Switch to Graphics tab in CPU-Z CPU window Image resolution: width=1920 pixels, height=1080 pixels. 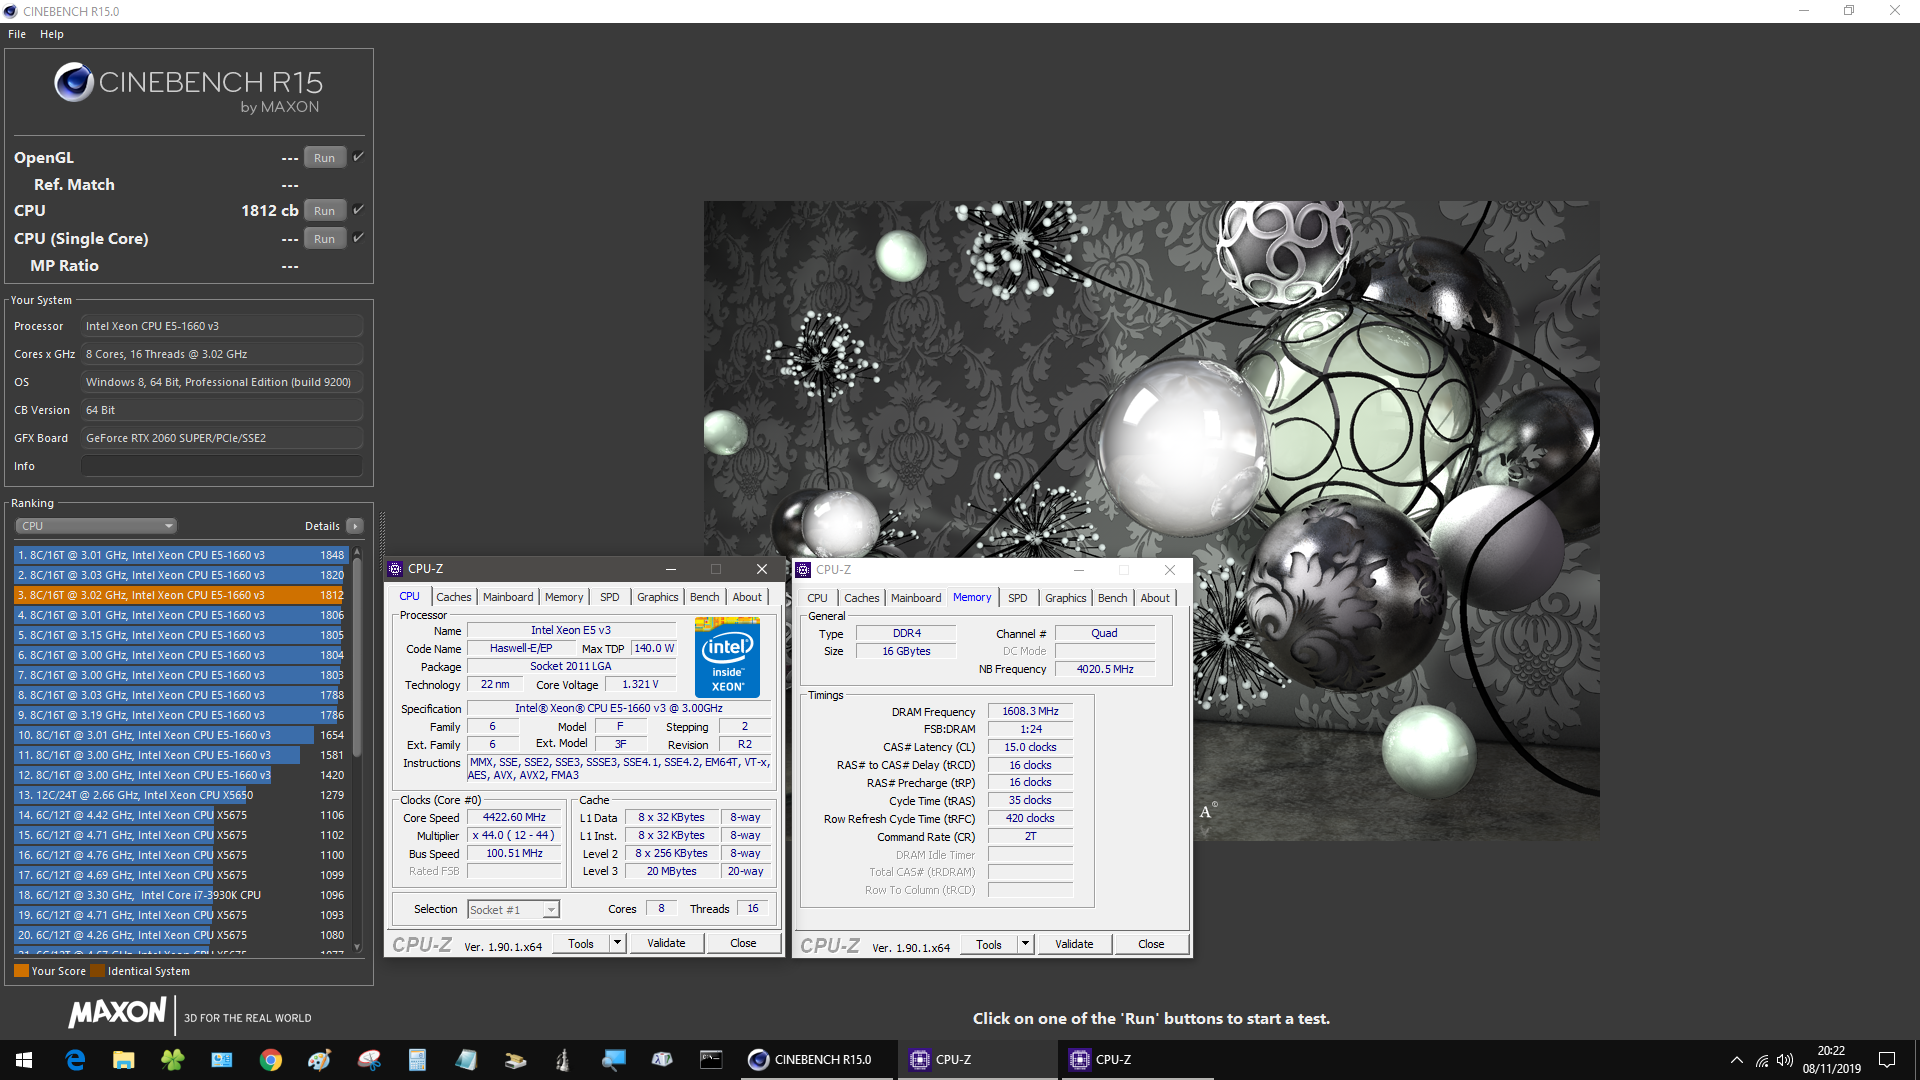(x=658, y=597)
